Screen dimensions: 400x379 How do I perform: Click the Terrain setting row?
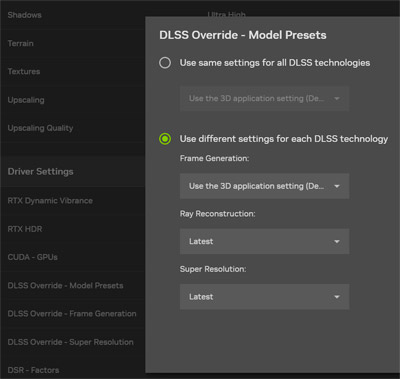click(x=73, y=43)
